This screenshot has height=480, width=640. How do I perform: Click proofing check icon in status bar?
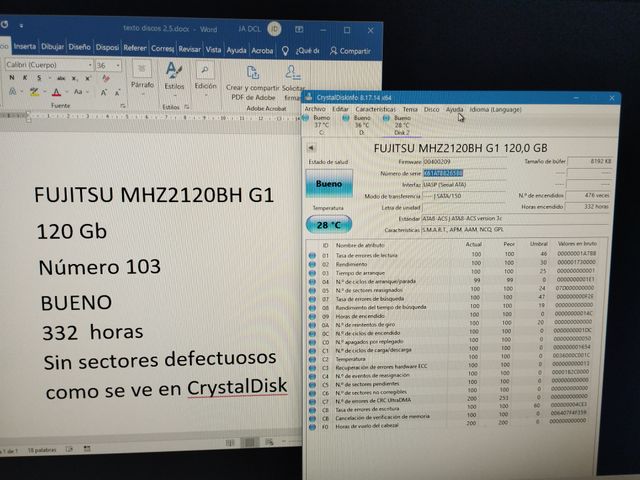coord(69,449)
